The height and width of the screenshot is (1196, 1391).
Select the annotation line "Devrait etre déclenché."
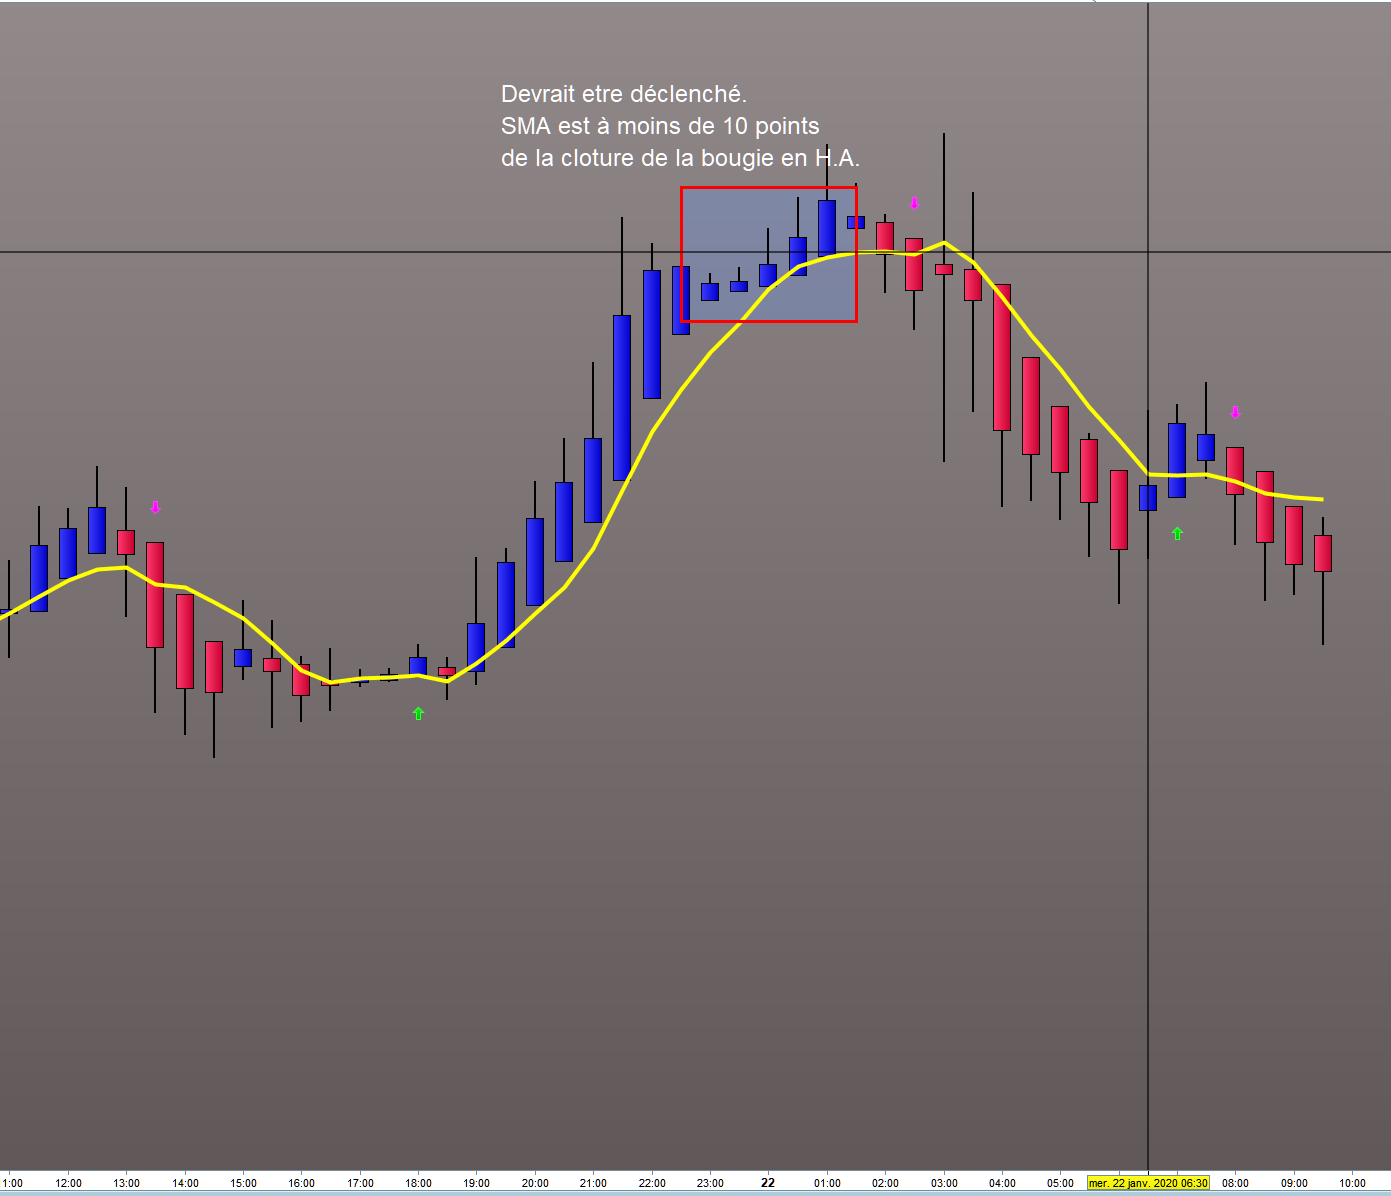(x=624, y=94)
